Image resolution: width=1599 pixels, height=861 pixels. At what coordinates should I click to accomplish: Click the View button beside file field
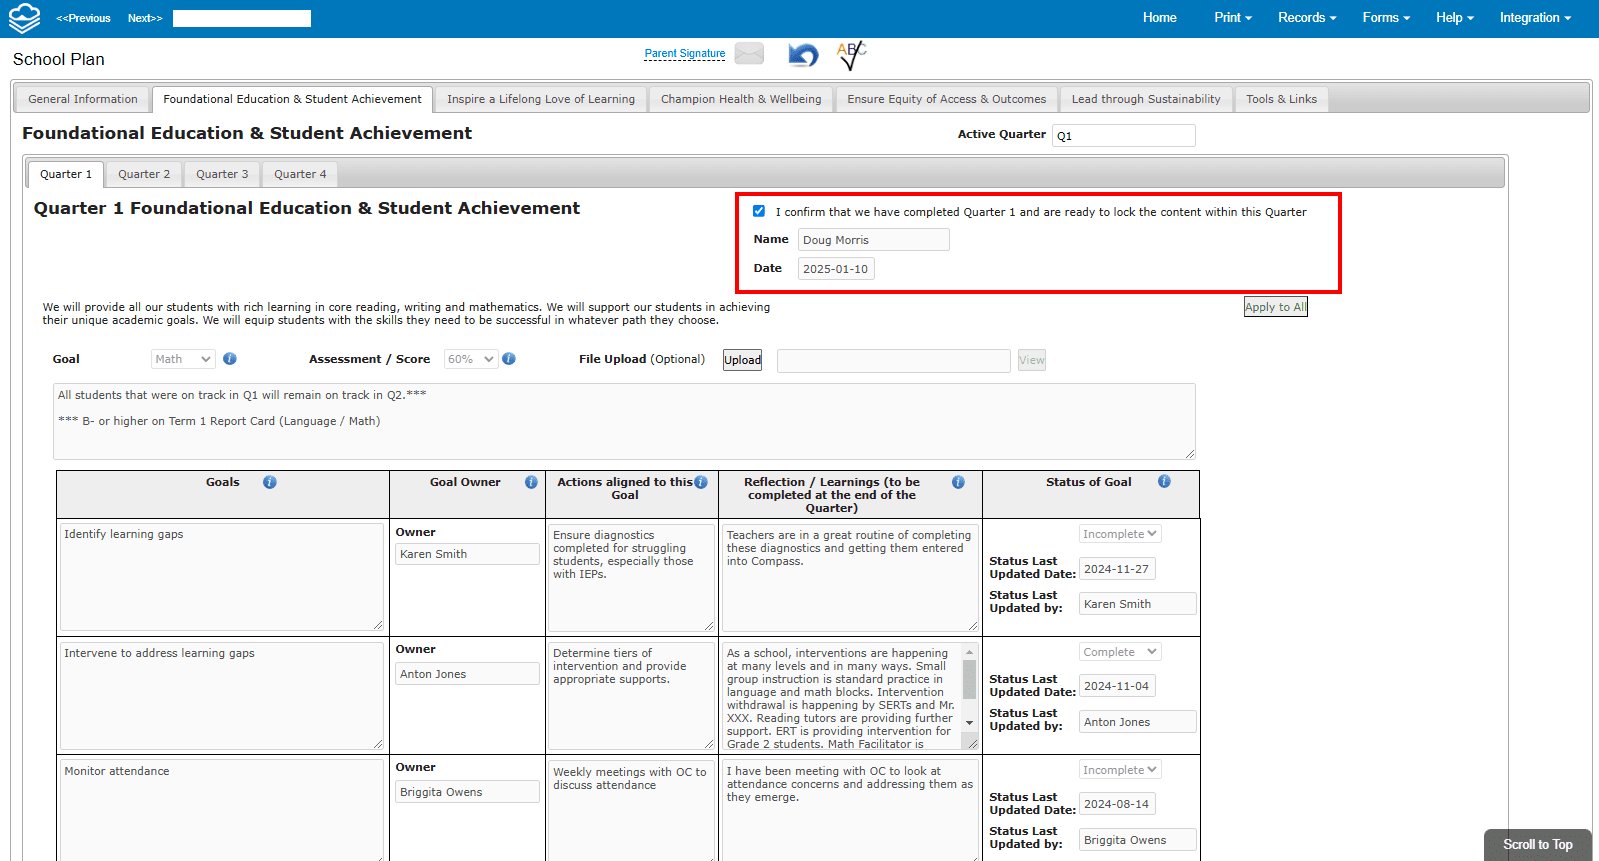(1032, 360)
